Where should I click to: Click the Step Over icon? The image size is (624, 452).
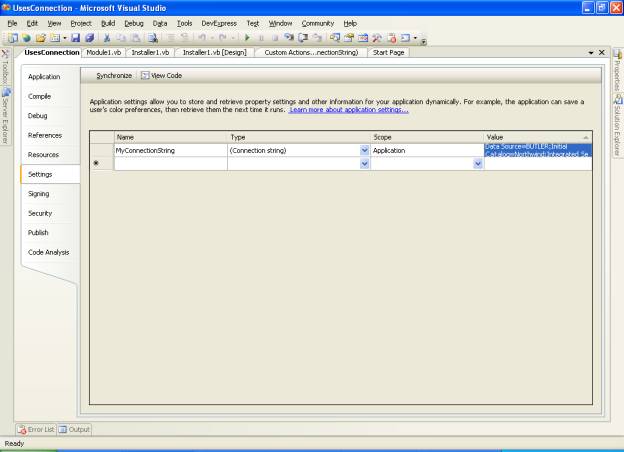pyautogui.click(x=303, y=38)
